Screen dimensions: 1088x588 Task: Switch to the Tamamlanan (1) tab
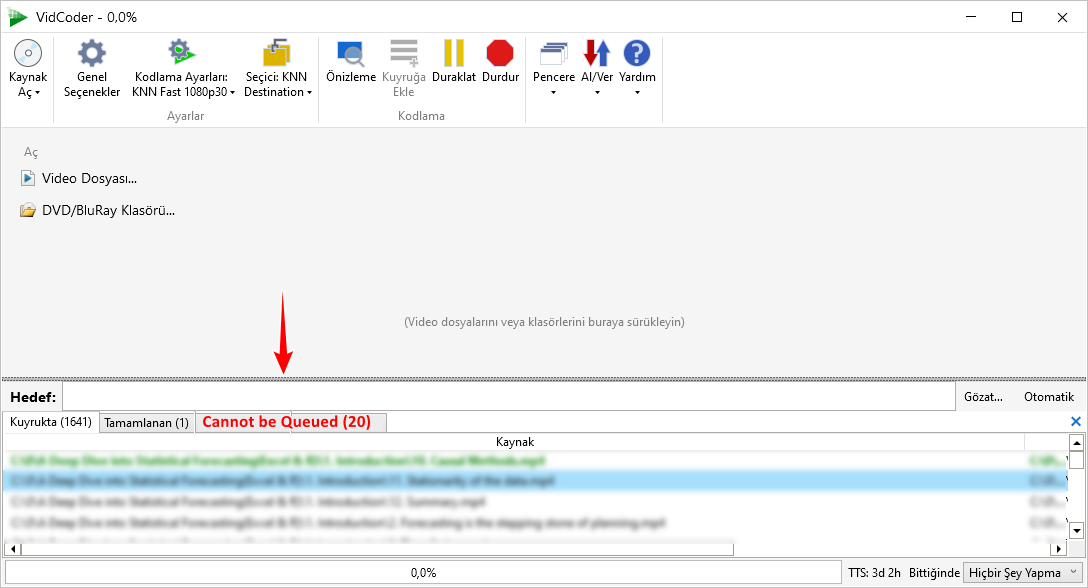click(146, 423)
